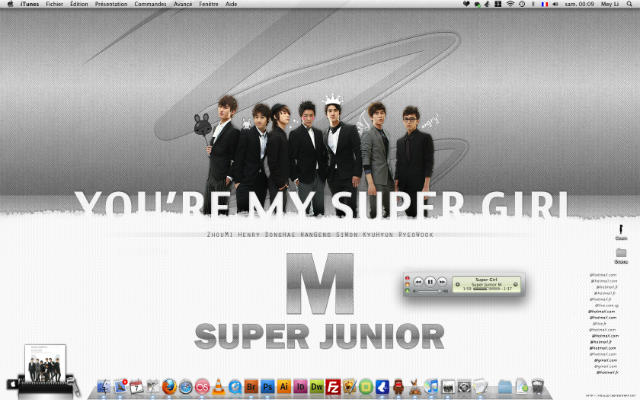This screenshot has width=640, height=400.
Task: Open QuickTime Player in dock
Action: tap(235, 386)
